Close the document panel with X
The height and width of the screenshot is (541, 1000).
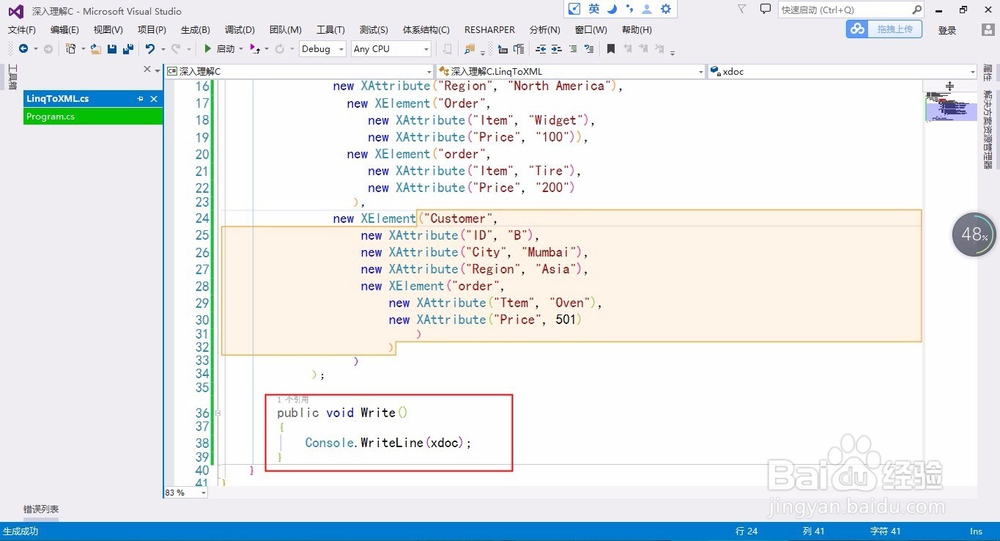[147, 70]
